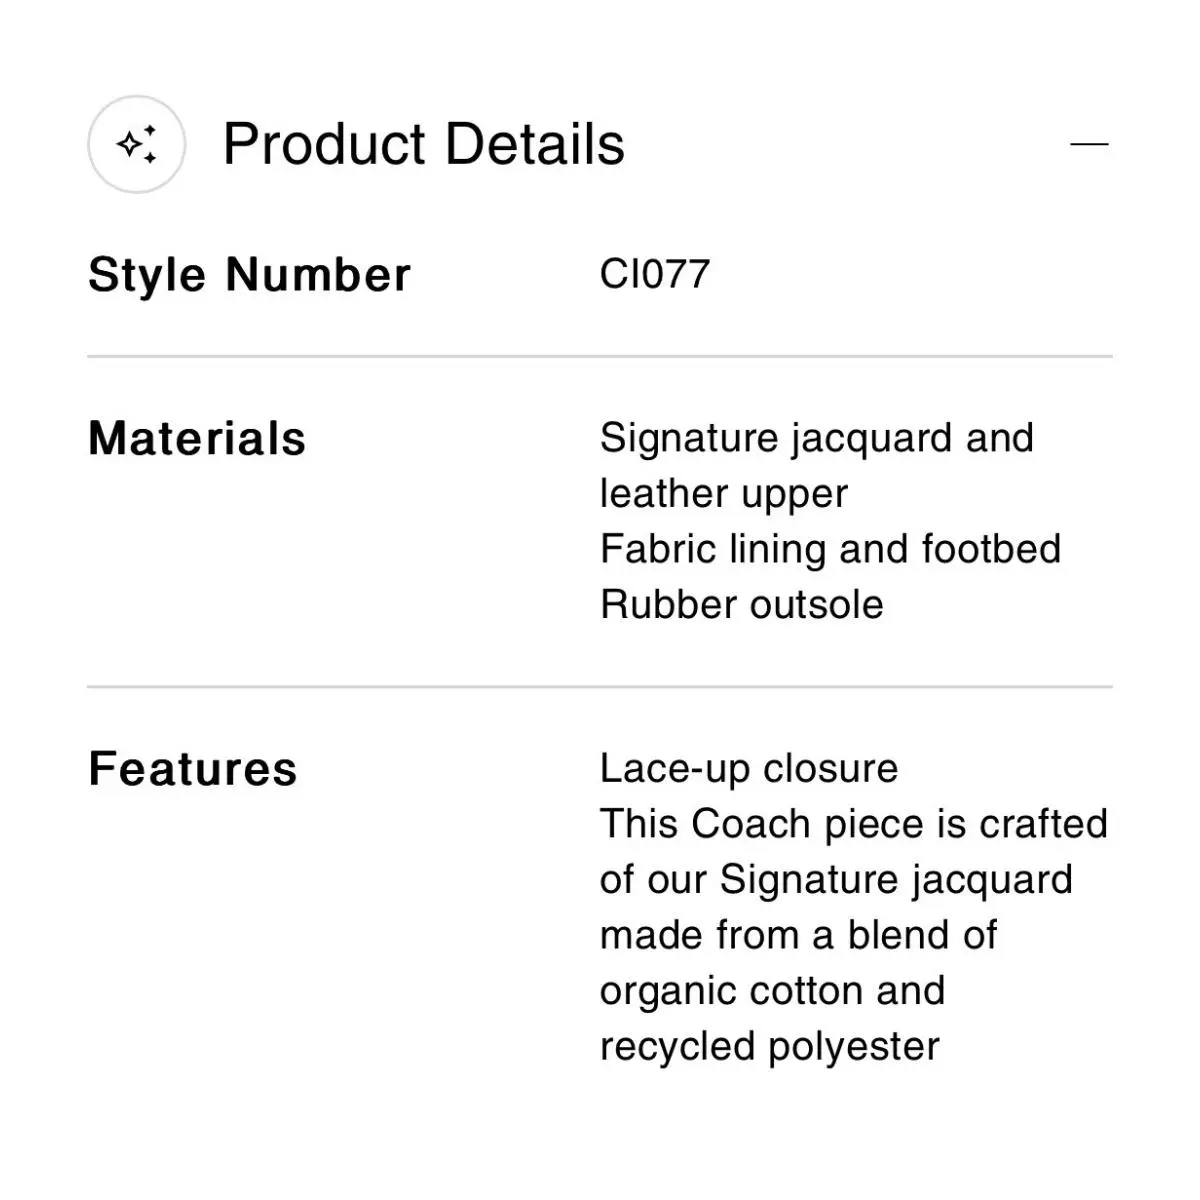Click the Materials row label
The height and width of the screenshot is (1200, 1200).
197,438
